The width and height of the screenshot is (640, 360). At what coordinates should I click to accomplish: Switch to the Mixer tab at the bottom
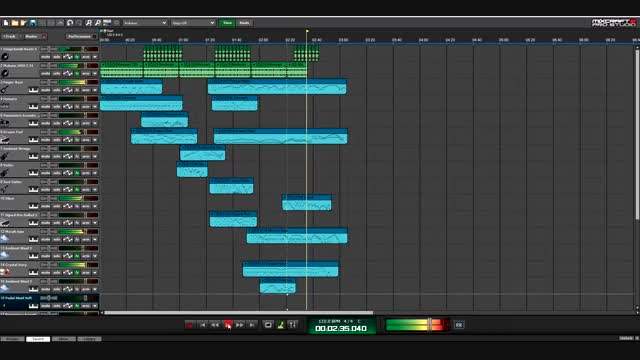tap(64, 339)
